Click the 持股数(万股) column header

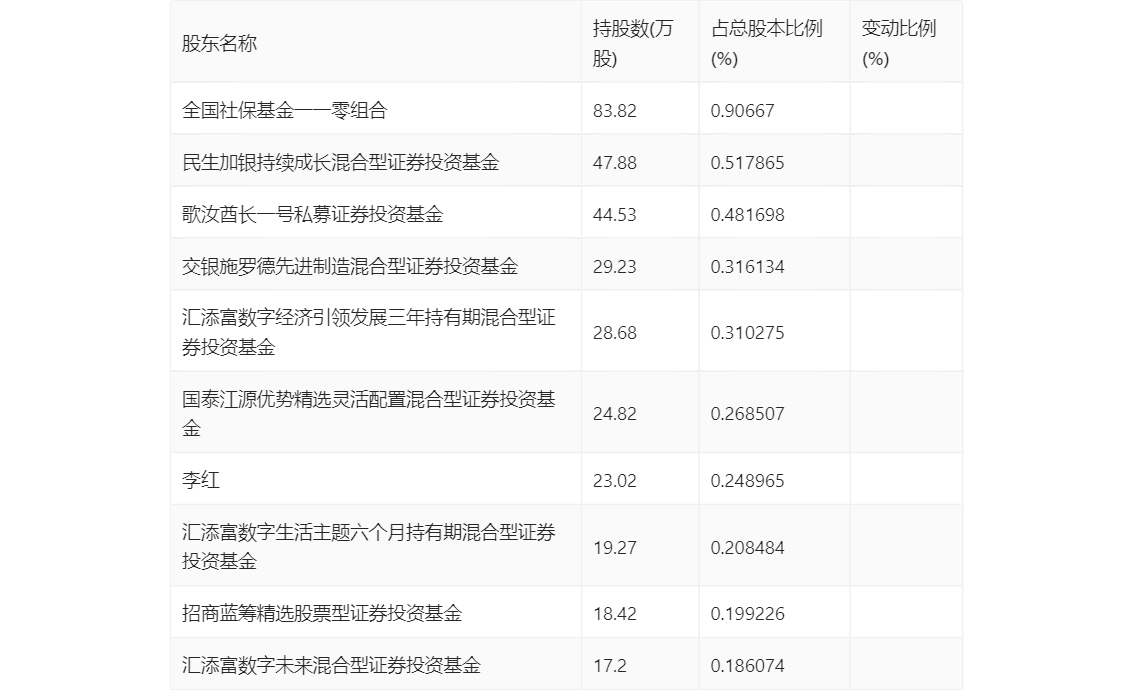[633, 43]
